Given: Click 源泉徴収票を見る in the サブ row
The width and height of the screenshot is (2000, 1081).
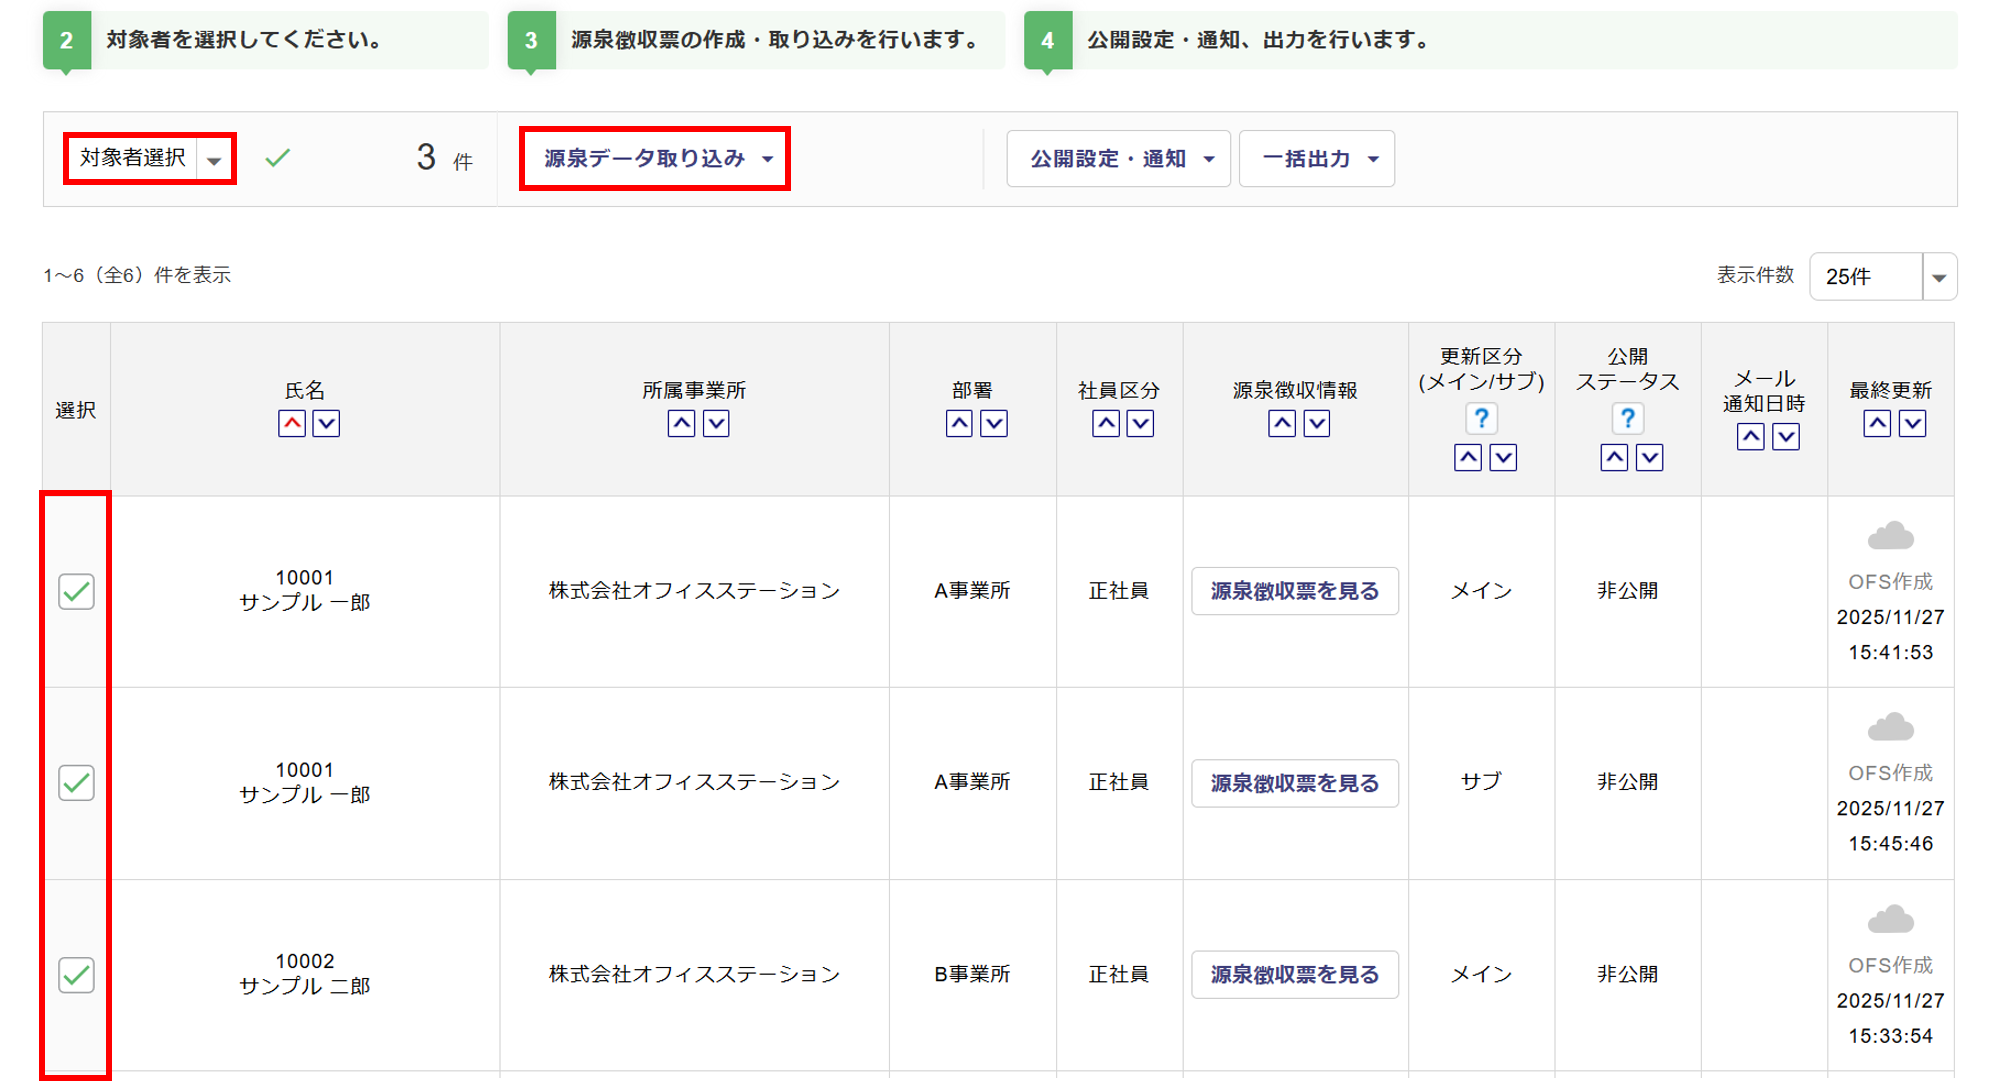Looking at the screenshot, I should point(1294,783).
